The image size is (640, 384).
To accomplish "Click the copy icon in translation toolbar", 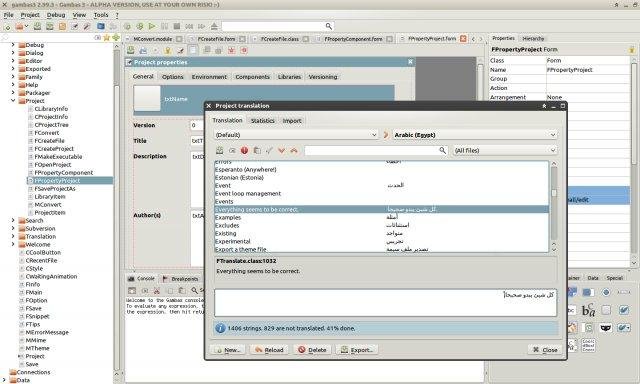I will click(x=257, y=150).
